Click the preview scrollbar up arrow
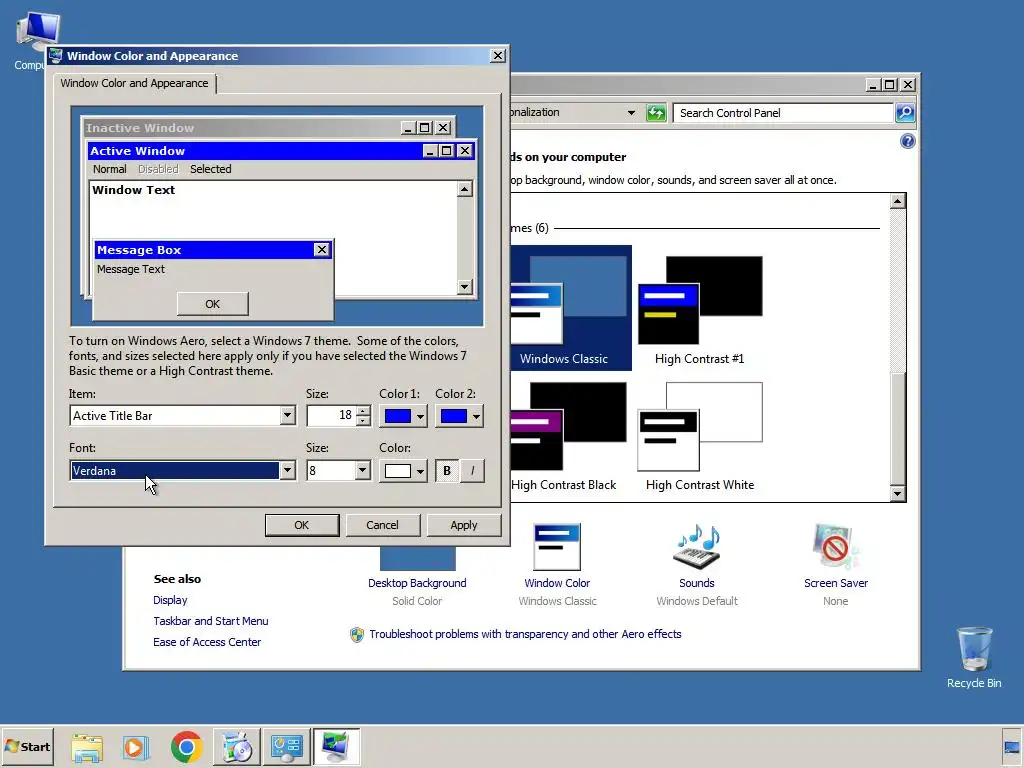The image size is (1024, 768). tap(464, 189)
